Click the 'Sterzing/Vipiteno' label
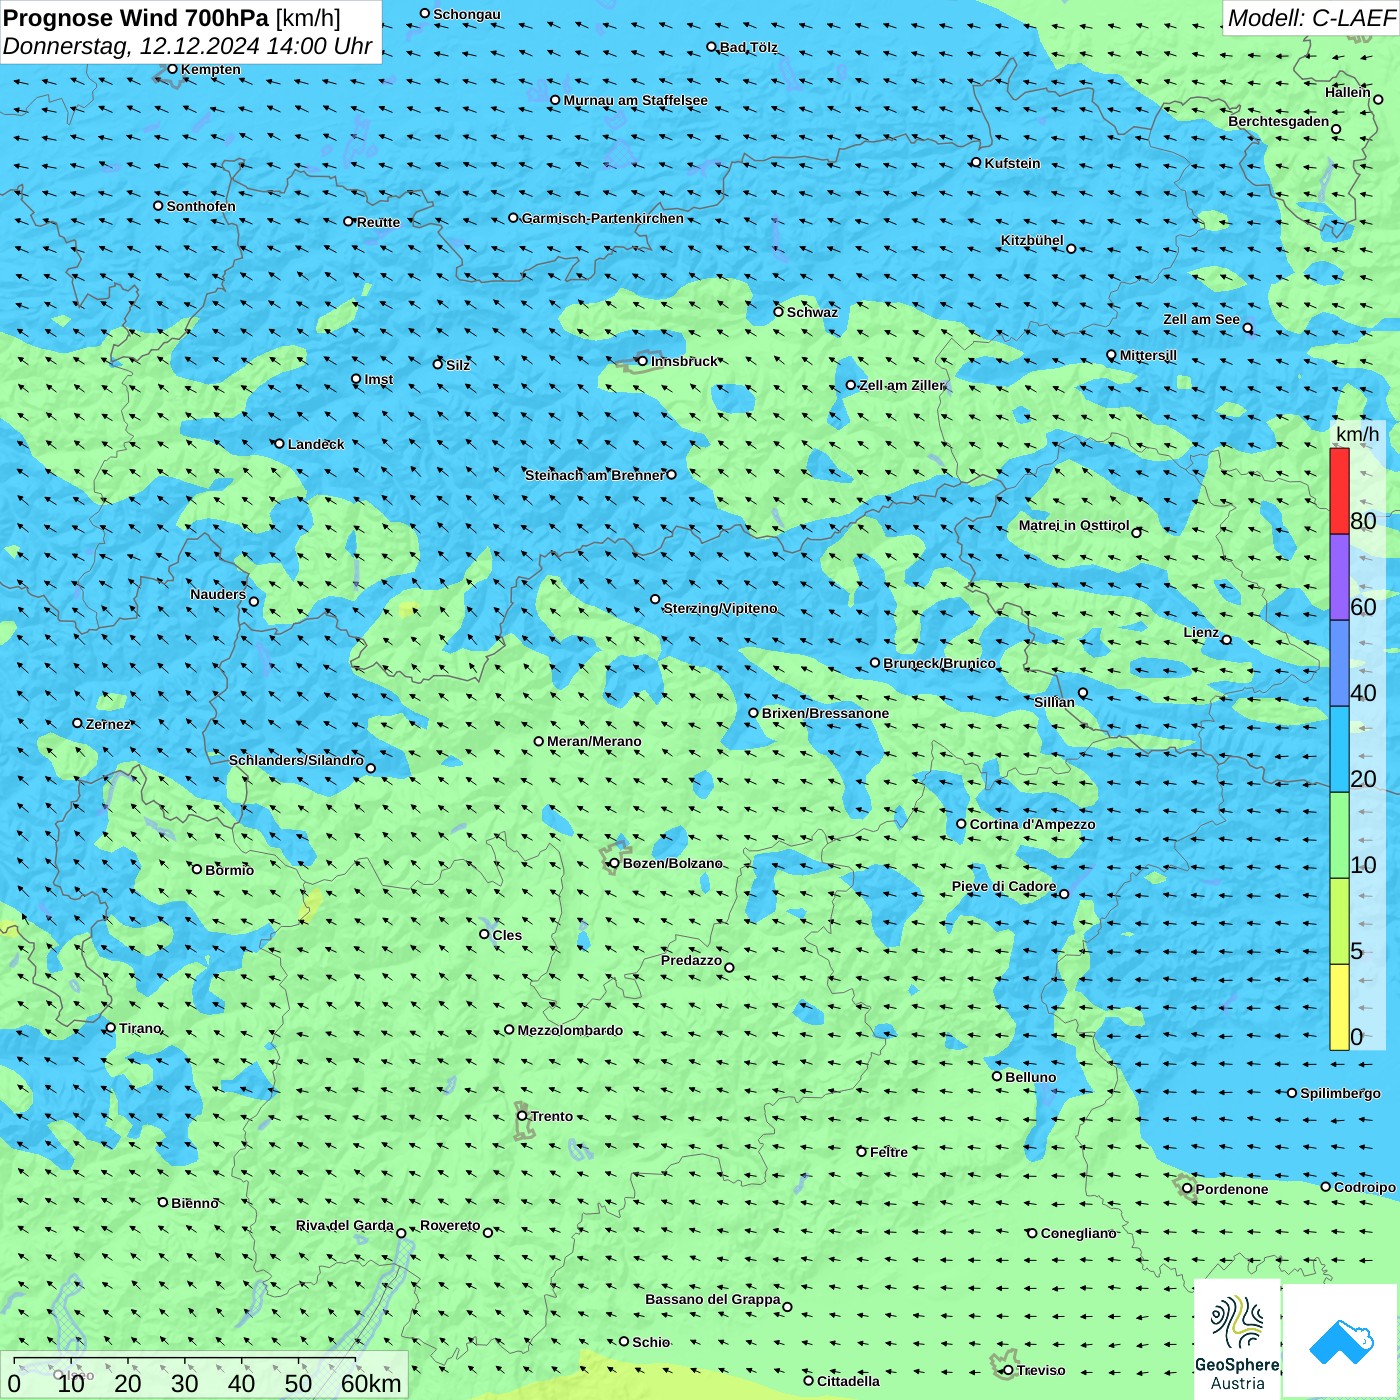The height and width of the screenshot is (1400, 1400). pyautogui.click(x=720, y=608)
